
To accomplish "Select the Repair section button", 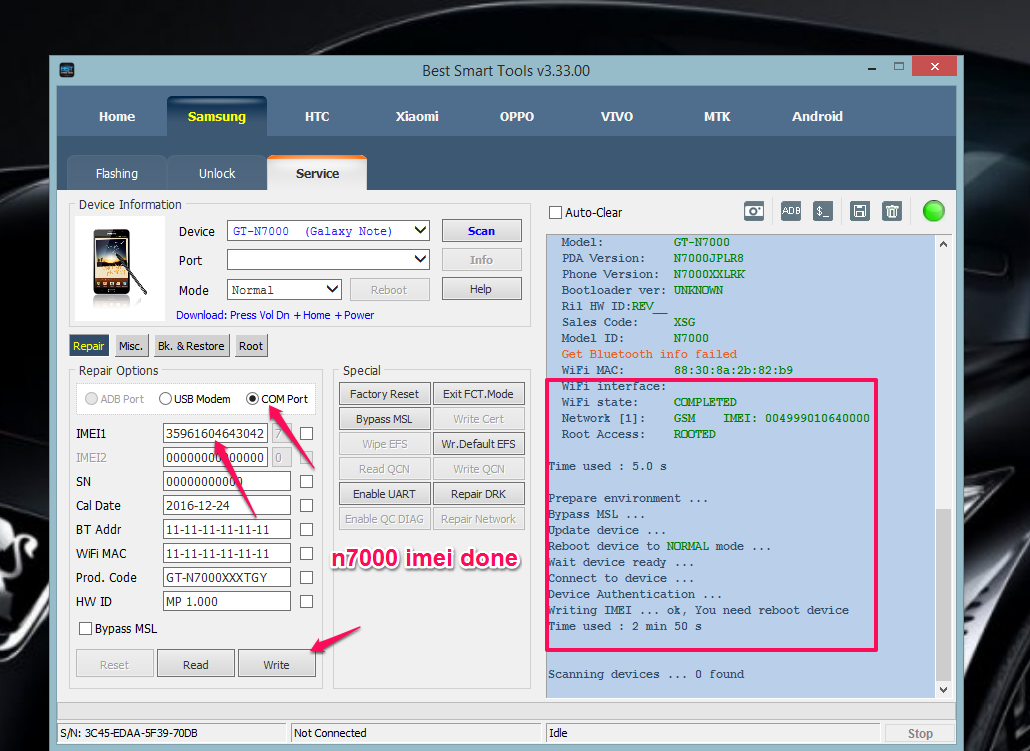I will tap(89, 346).
